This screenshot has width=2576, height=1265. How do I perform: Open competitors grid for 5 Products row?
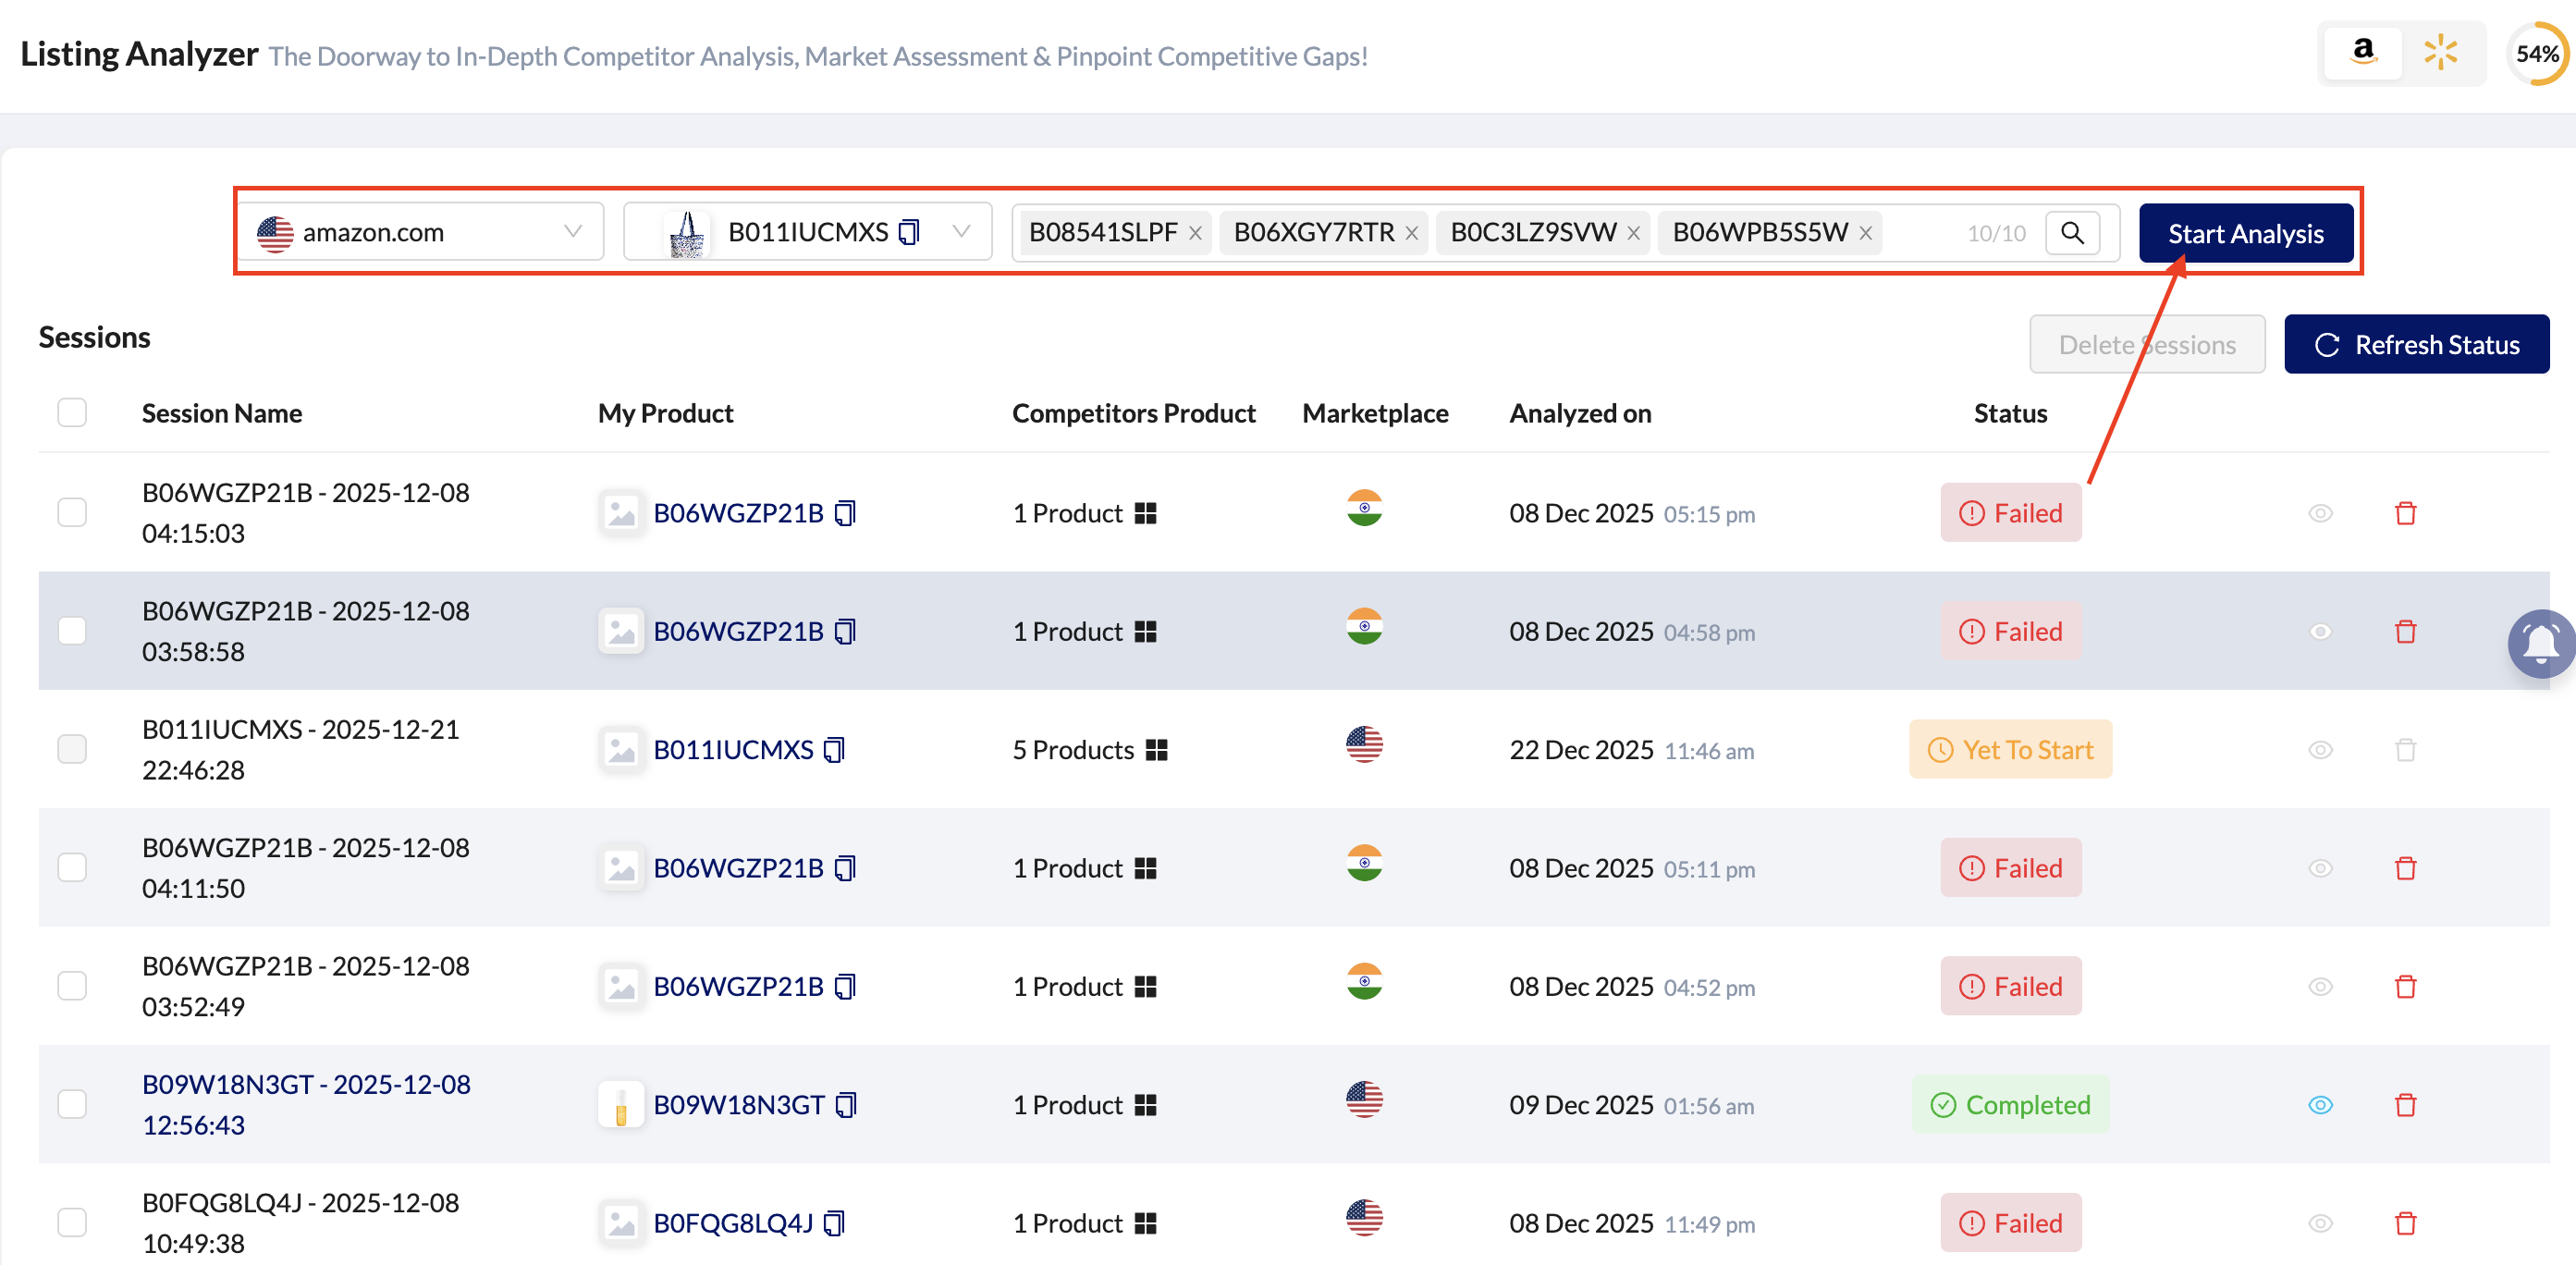click(1157, 750)
